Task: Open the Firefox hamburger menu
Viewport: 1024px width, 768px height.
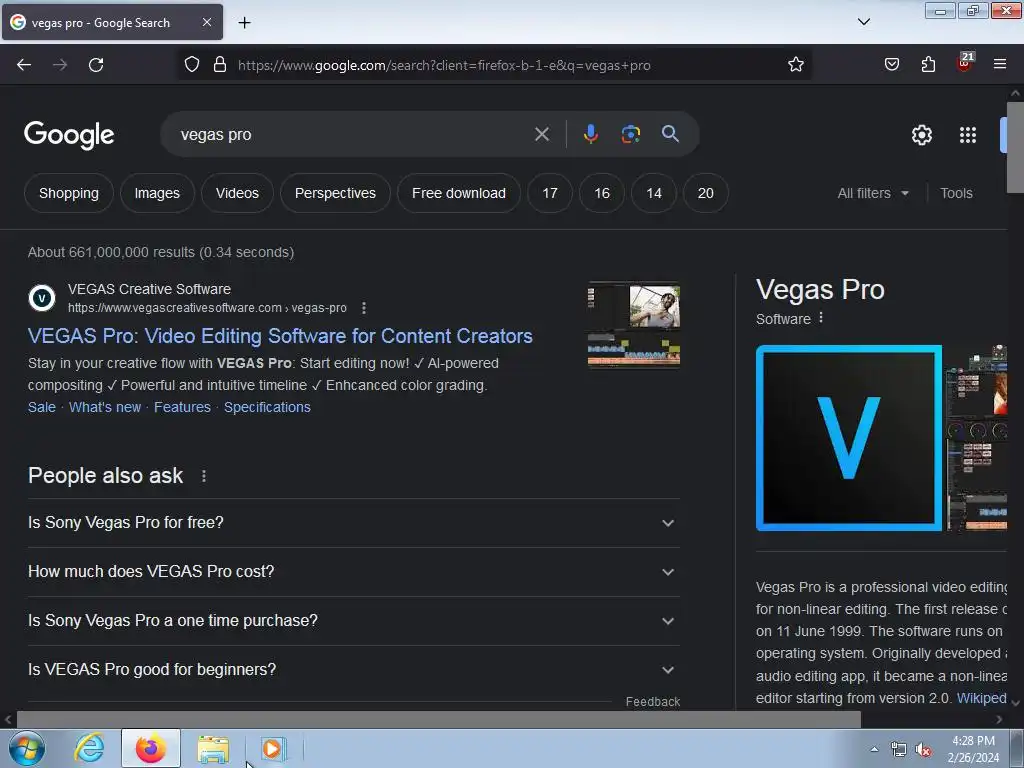Action: 1000,65
